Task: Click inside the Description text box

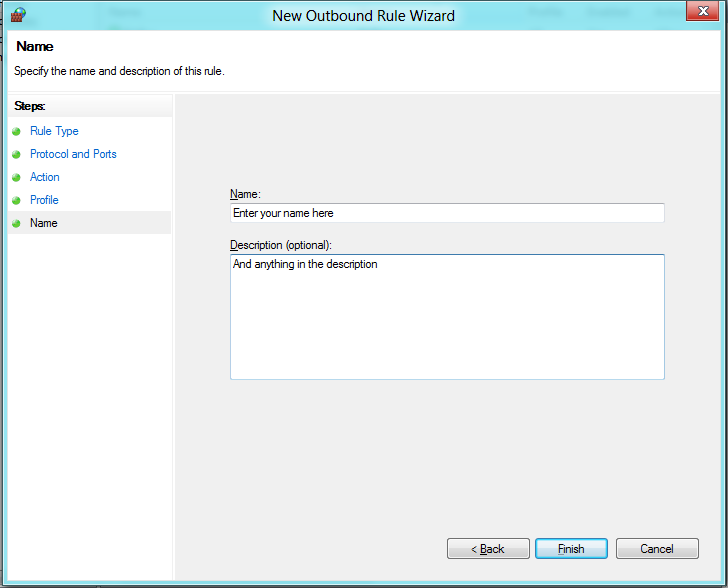Action: click(x=447, y=317)
